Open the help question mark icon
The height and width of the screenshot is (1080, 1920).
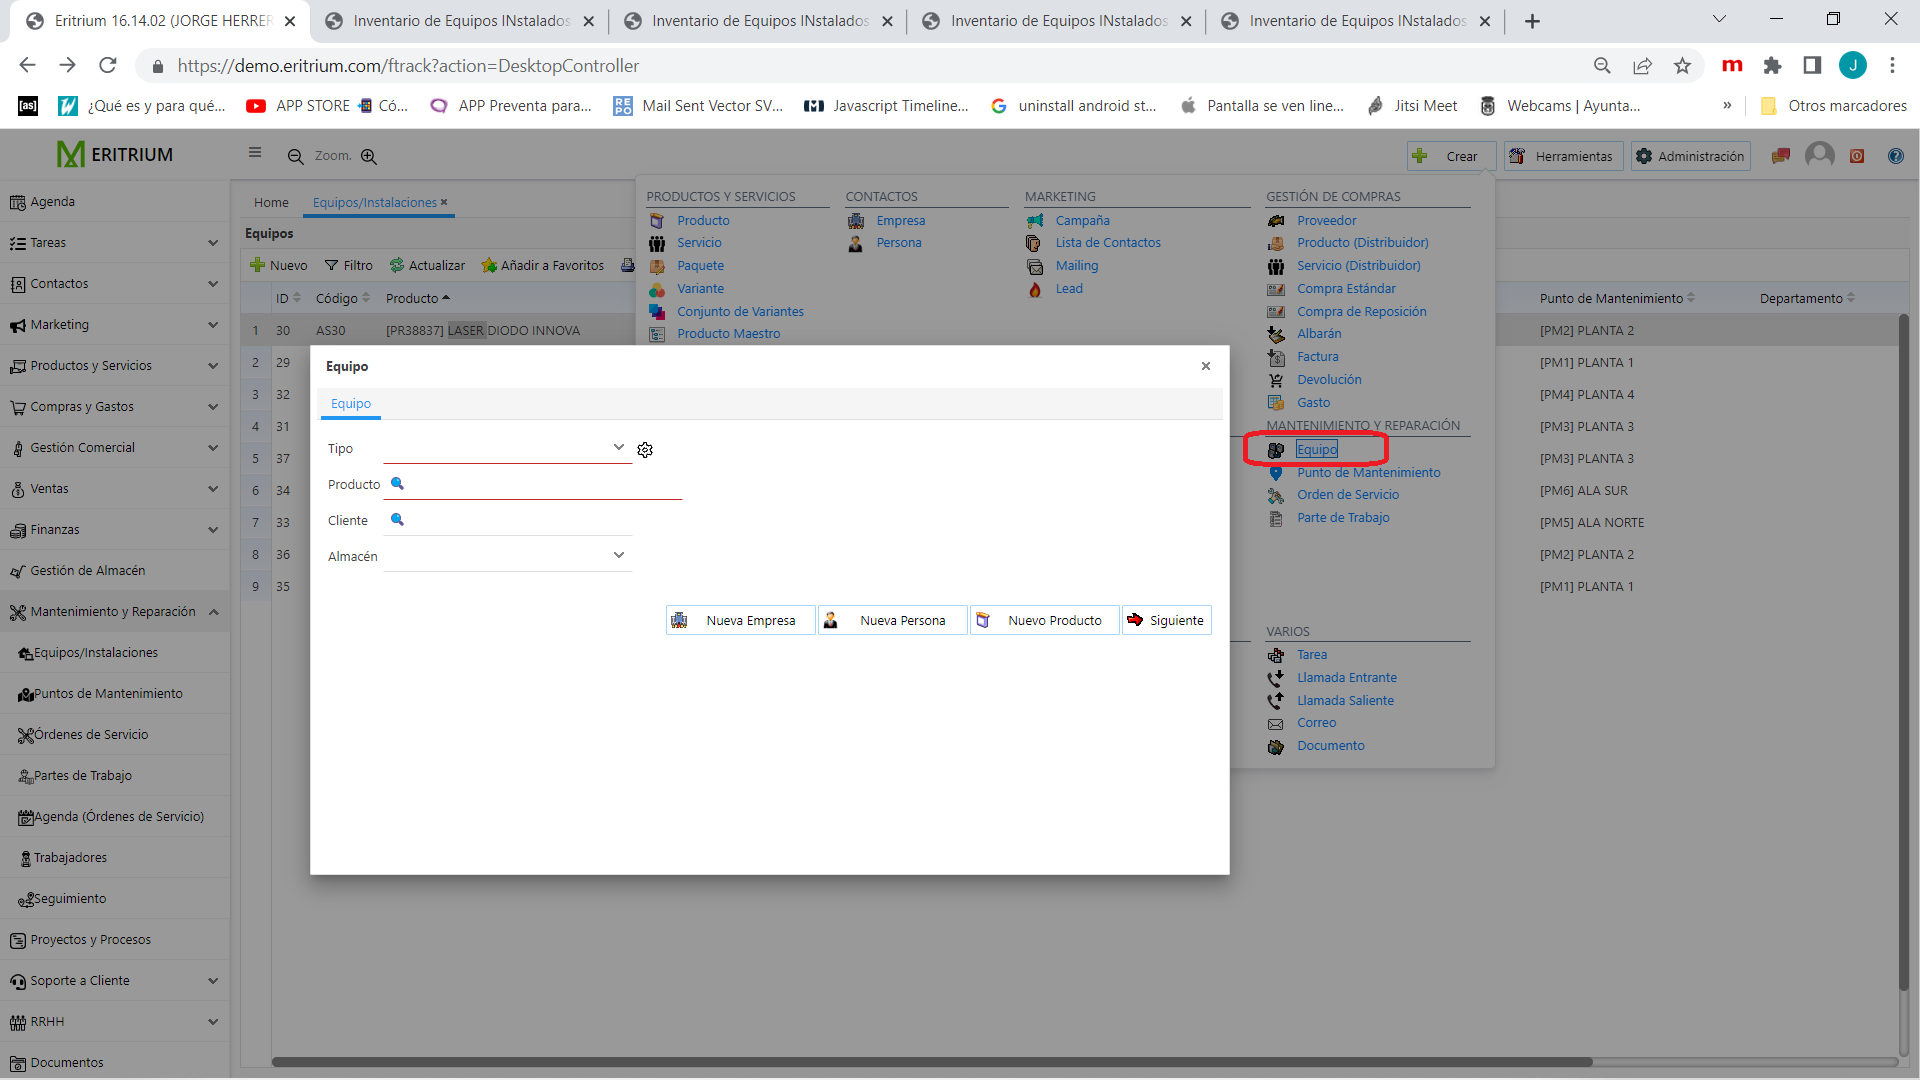click(1895, 156)
